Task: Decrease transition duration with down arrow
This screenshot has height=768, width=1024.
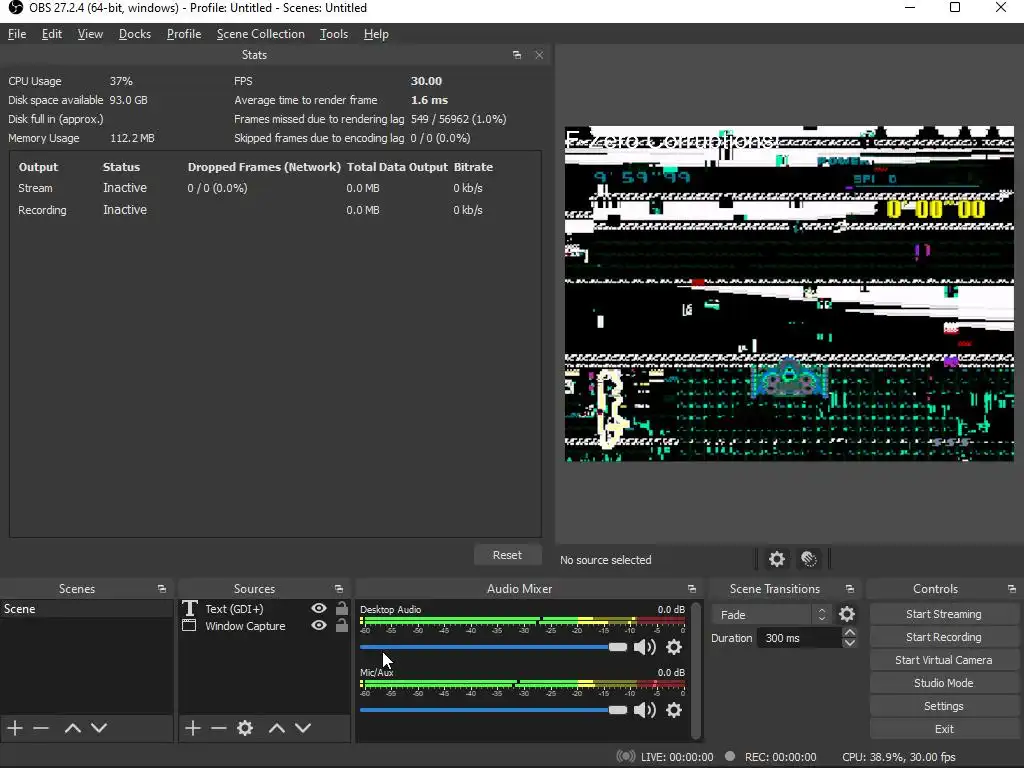Action: tap(850, 643)
